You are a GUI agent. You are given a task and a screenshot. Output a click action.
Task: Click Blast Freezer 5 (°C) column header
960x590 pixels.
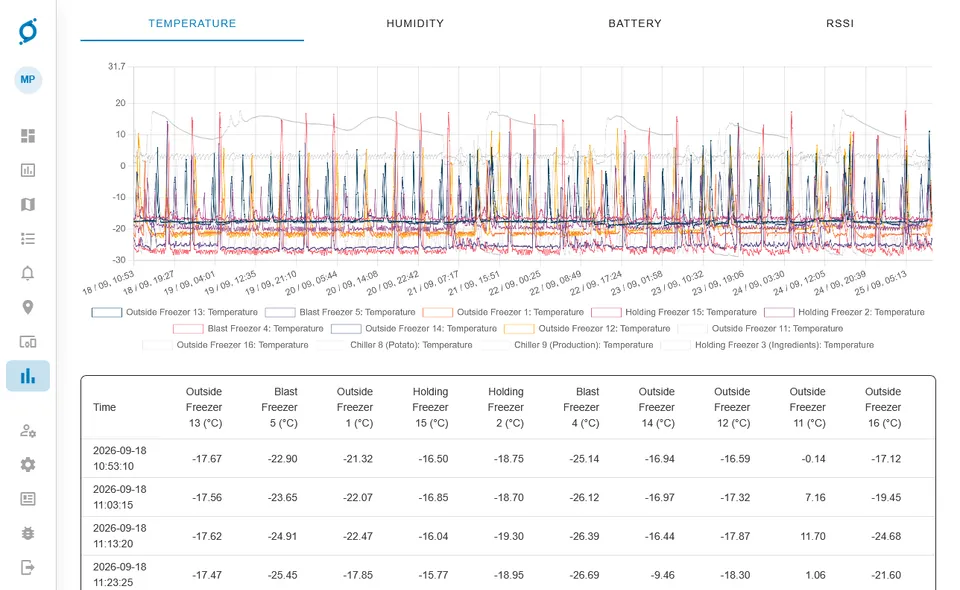279,408
